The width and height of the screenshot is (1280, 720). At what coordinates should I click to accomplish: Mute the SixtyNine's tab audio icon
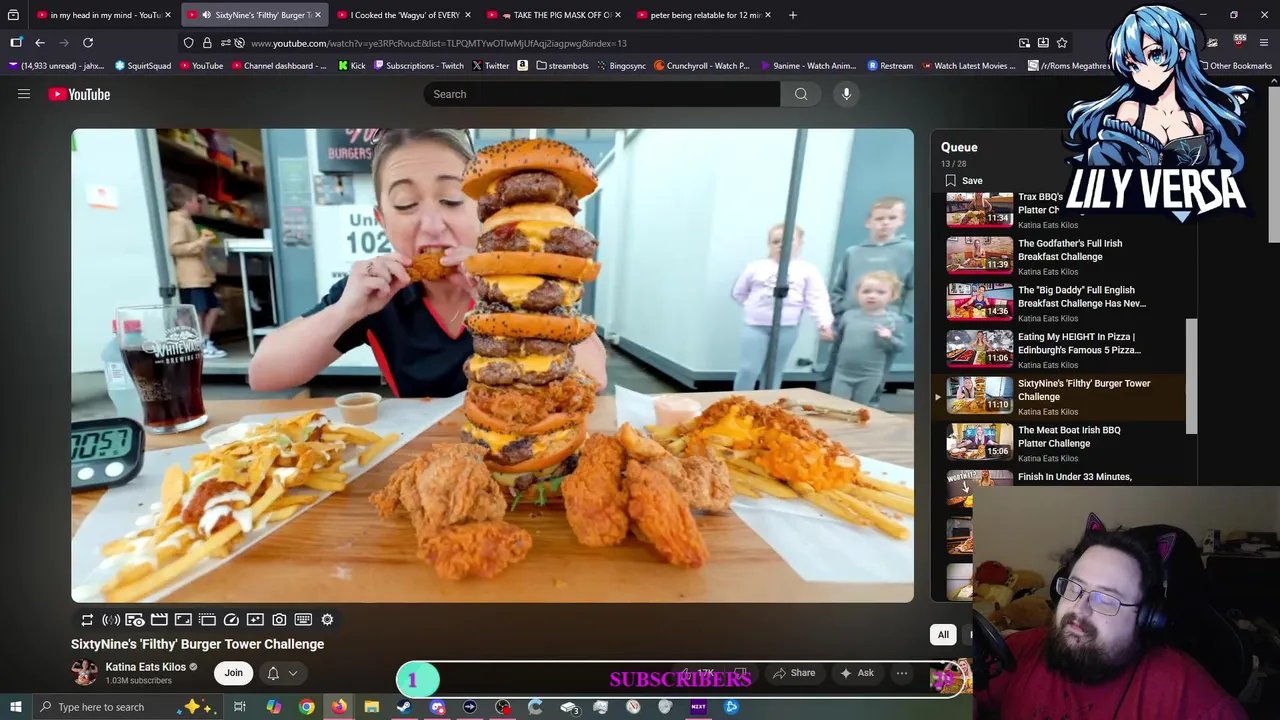click(x=206, y=15)
